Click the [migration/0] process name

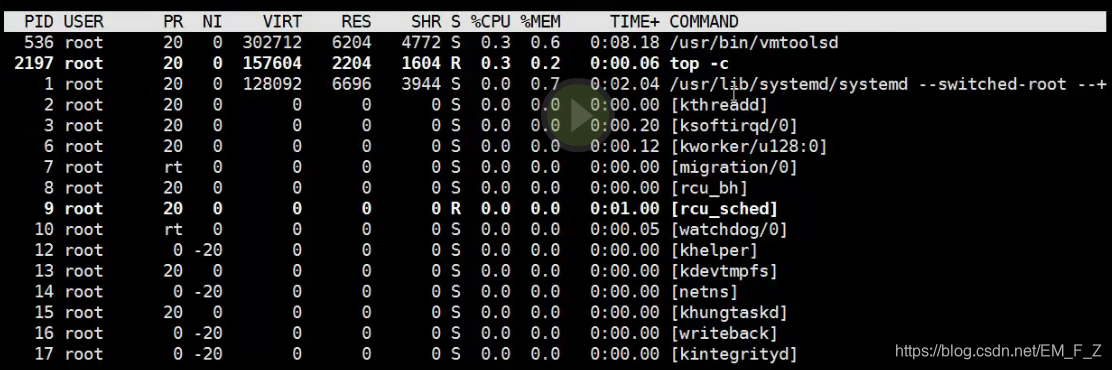point(734,167)
